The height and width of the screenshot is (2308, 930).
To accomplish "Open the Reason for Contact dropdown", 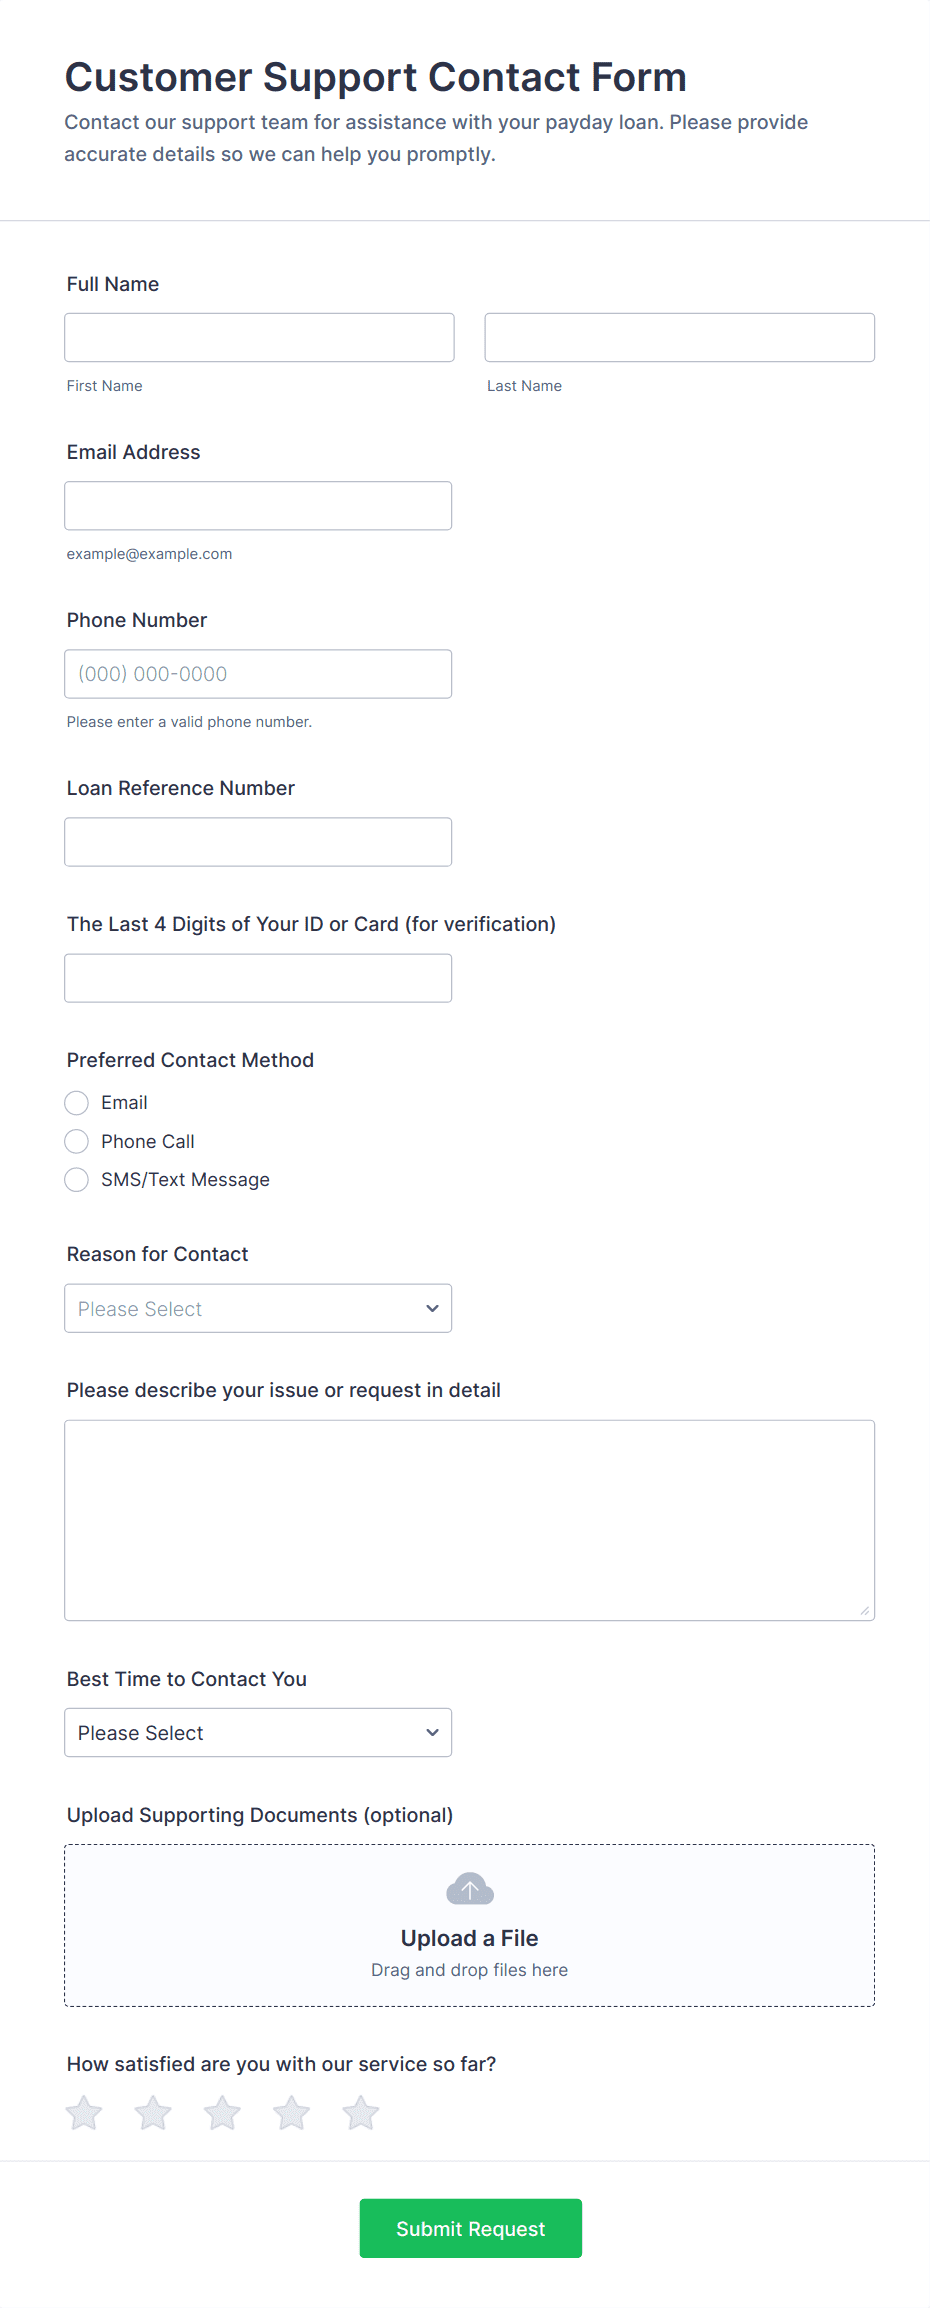I will click(258, 1308).
